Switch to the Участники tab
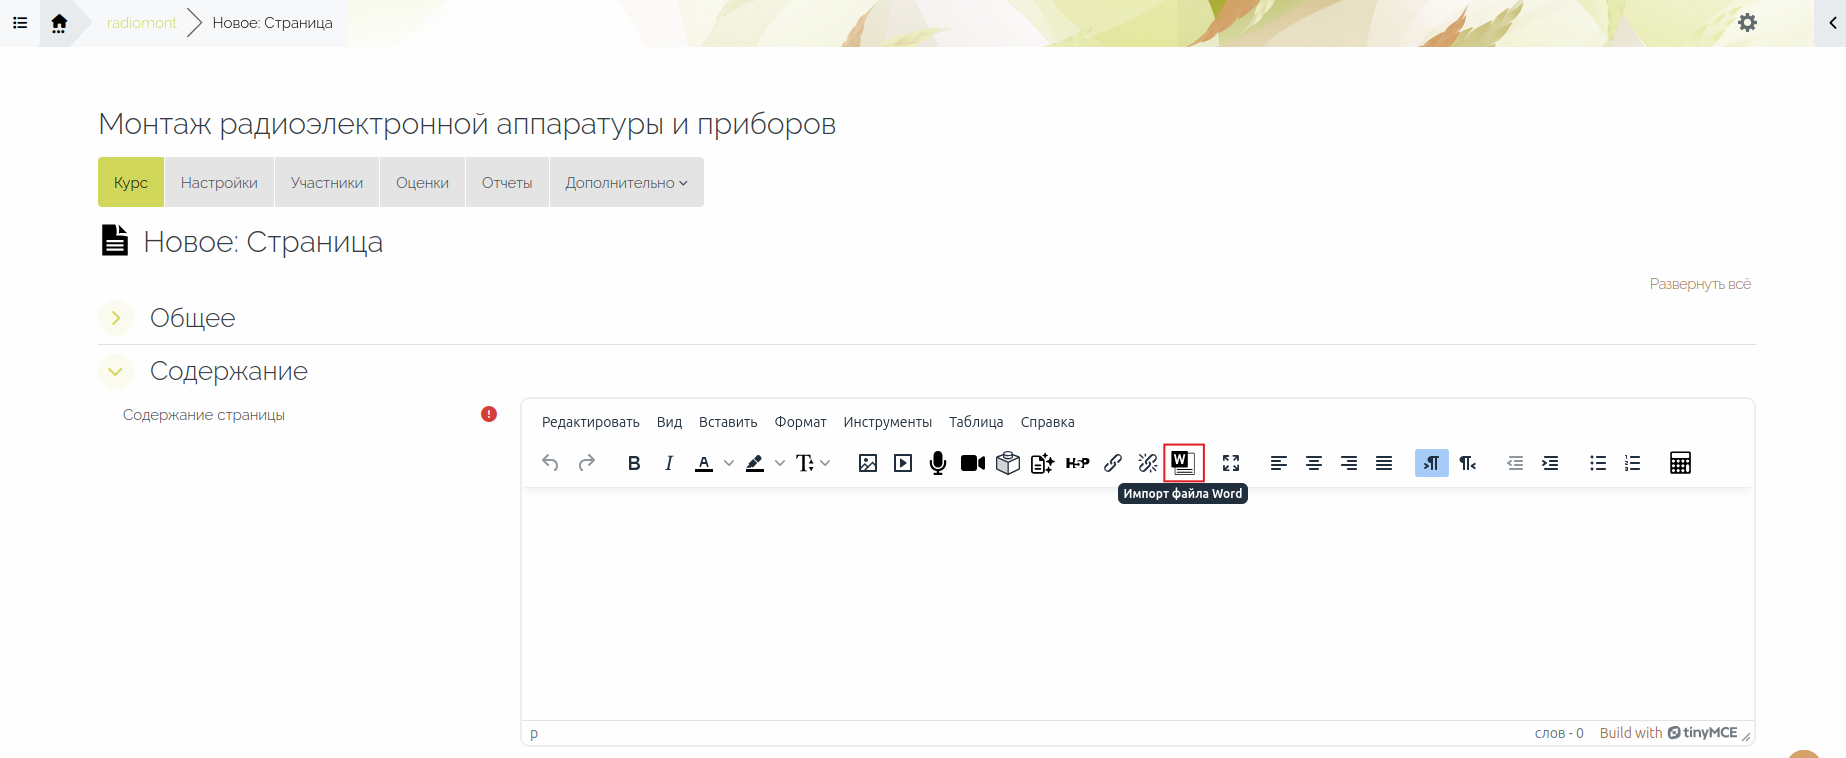The height and width of the screenshot is (758, 1846). point(326,183)
